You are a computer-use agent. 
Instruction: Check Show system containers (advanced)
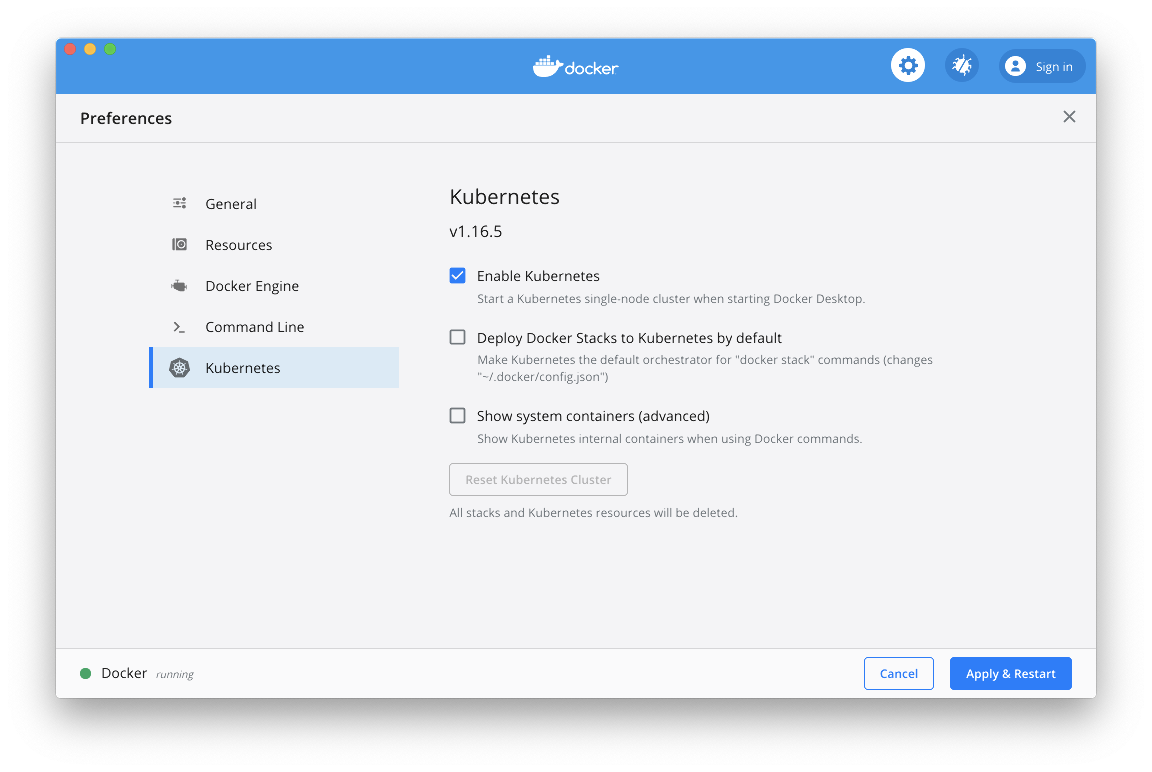[x=457, y=415]
